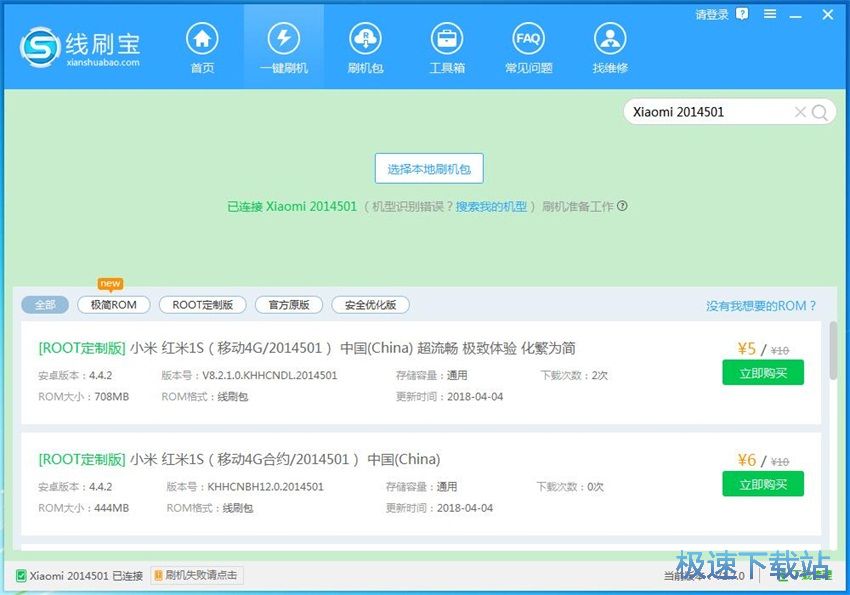
Task: Open the hamburger menu in title bar
Action: tap(770, 14)
